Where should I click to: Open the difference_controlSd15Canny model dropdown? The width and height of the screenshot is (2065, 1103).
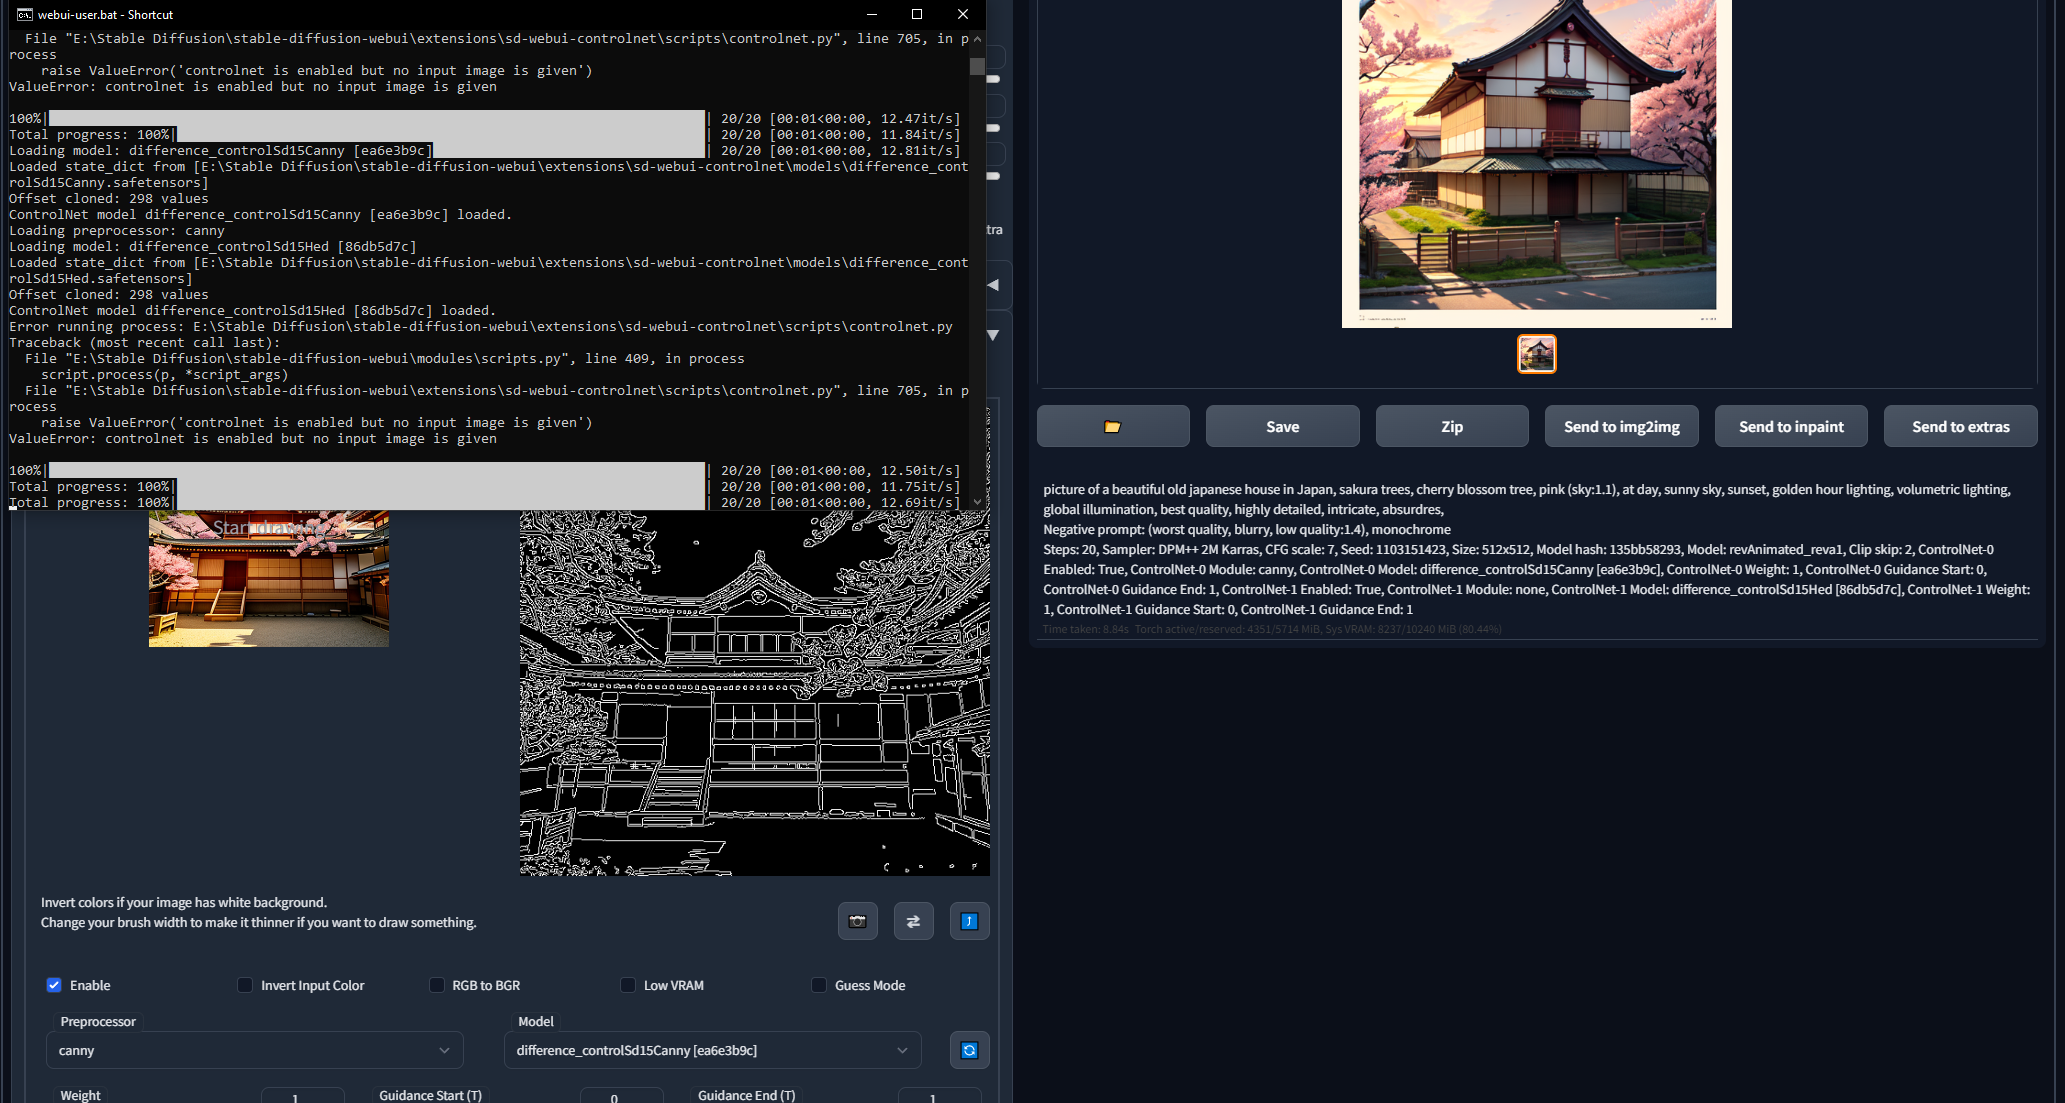712,1050
